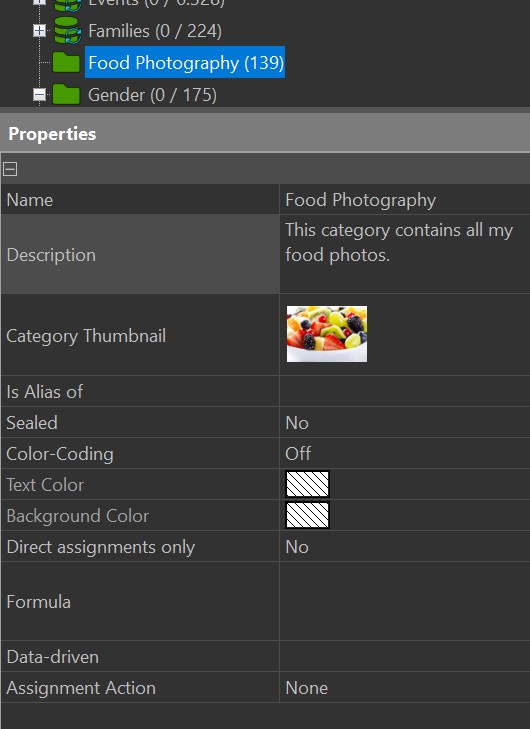Select the Sealed property label
The image size is (530, 729).
click(x=32, y=423)
